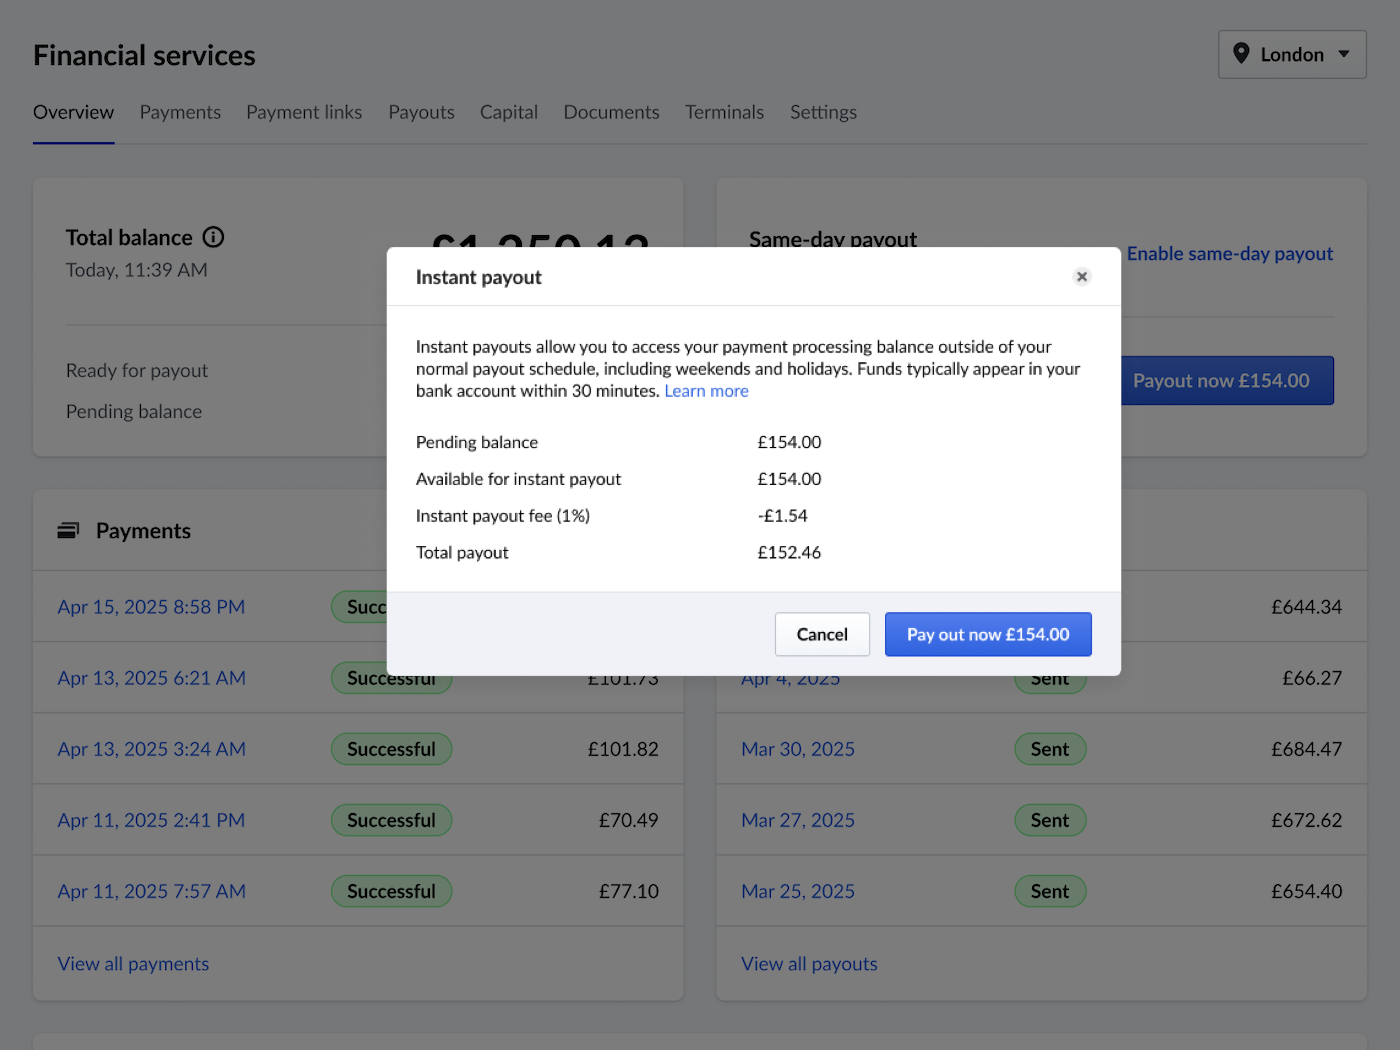Open View all payouts link
Viewport: 1400px width, 1050px height.
tap(809, 964)
